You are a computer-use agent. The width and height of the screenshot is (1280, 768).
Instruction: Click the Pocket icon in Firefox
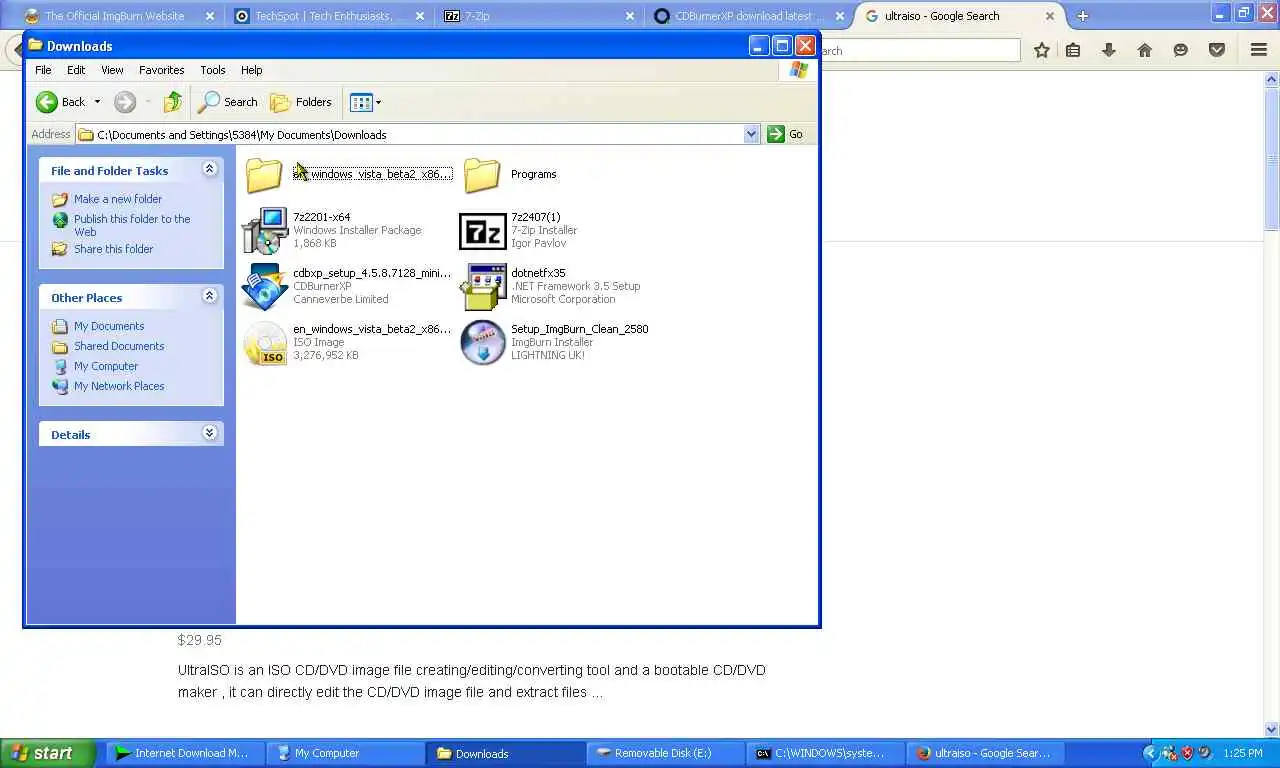click(x=1217, y=50)
